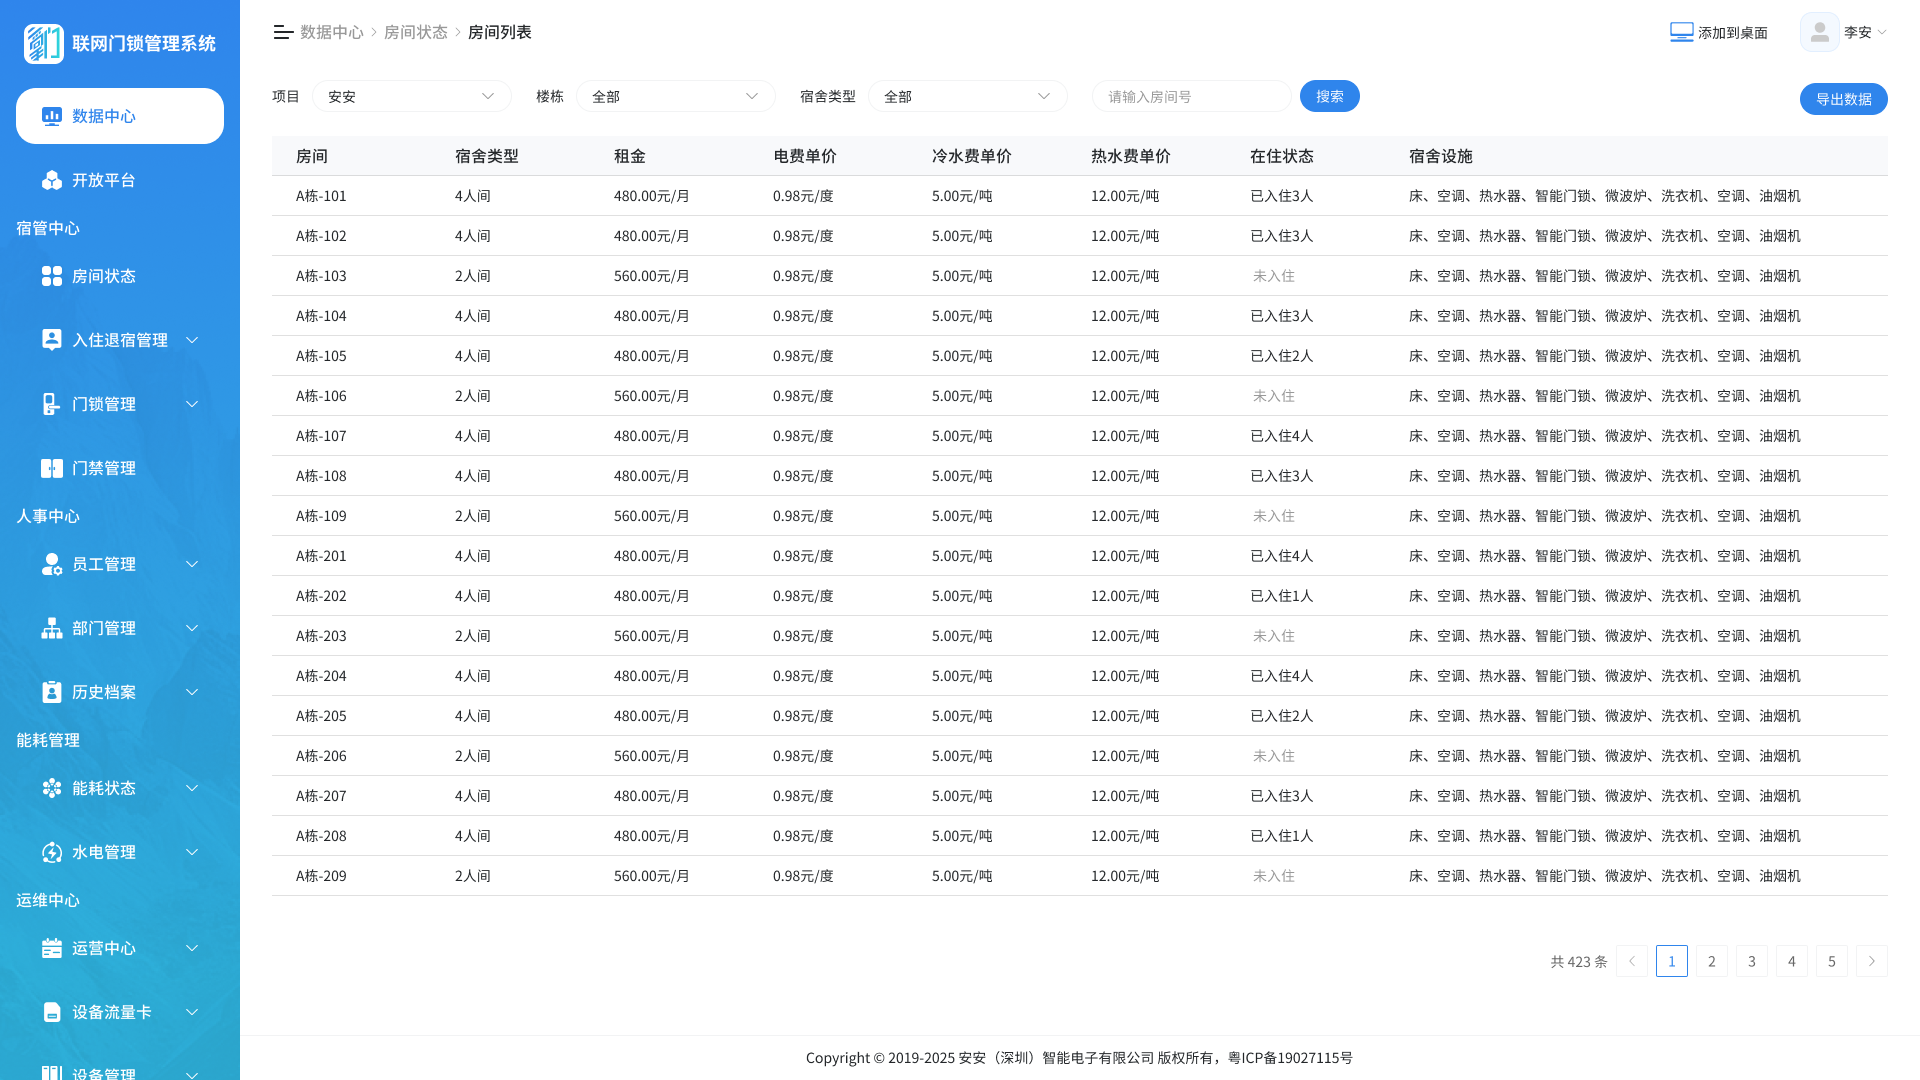Open the 宿舍类型 dropdown

tap(968, 96)
